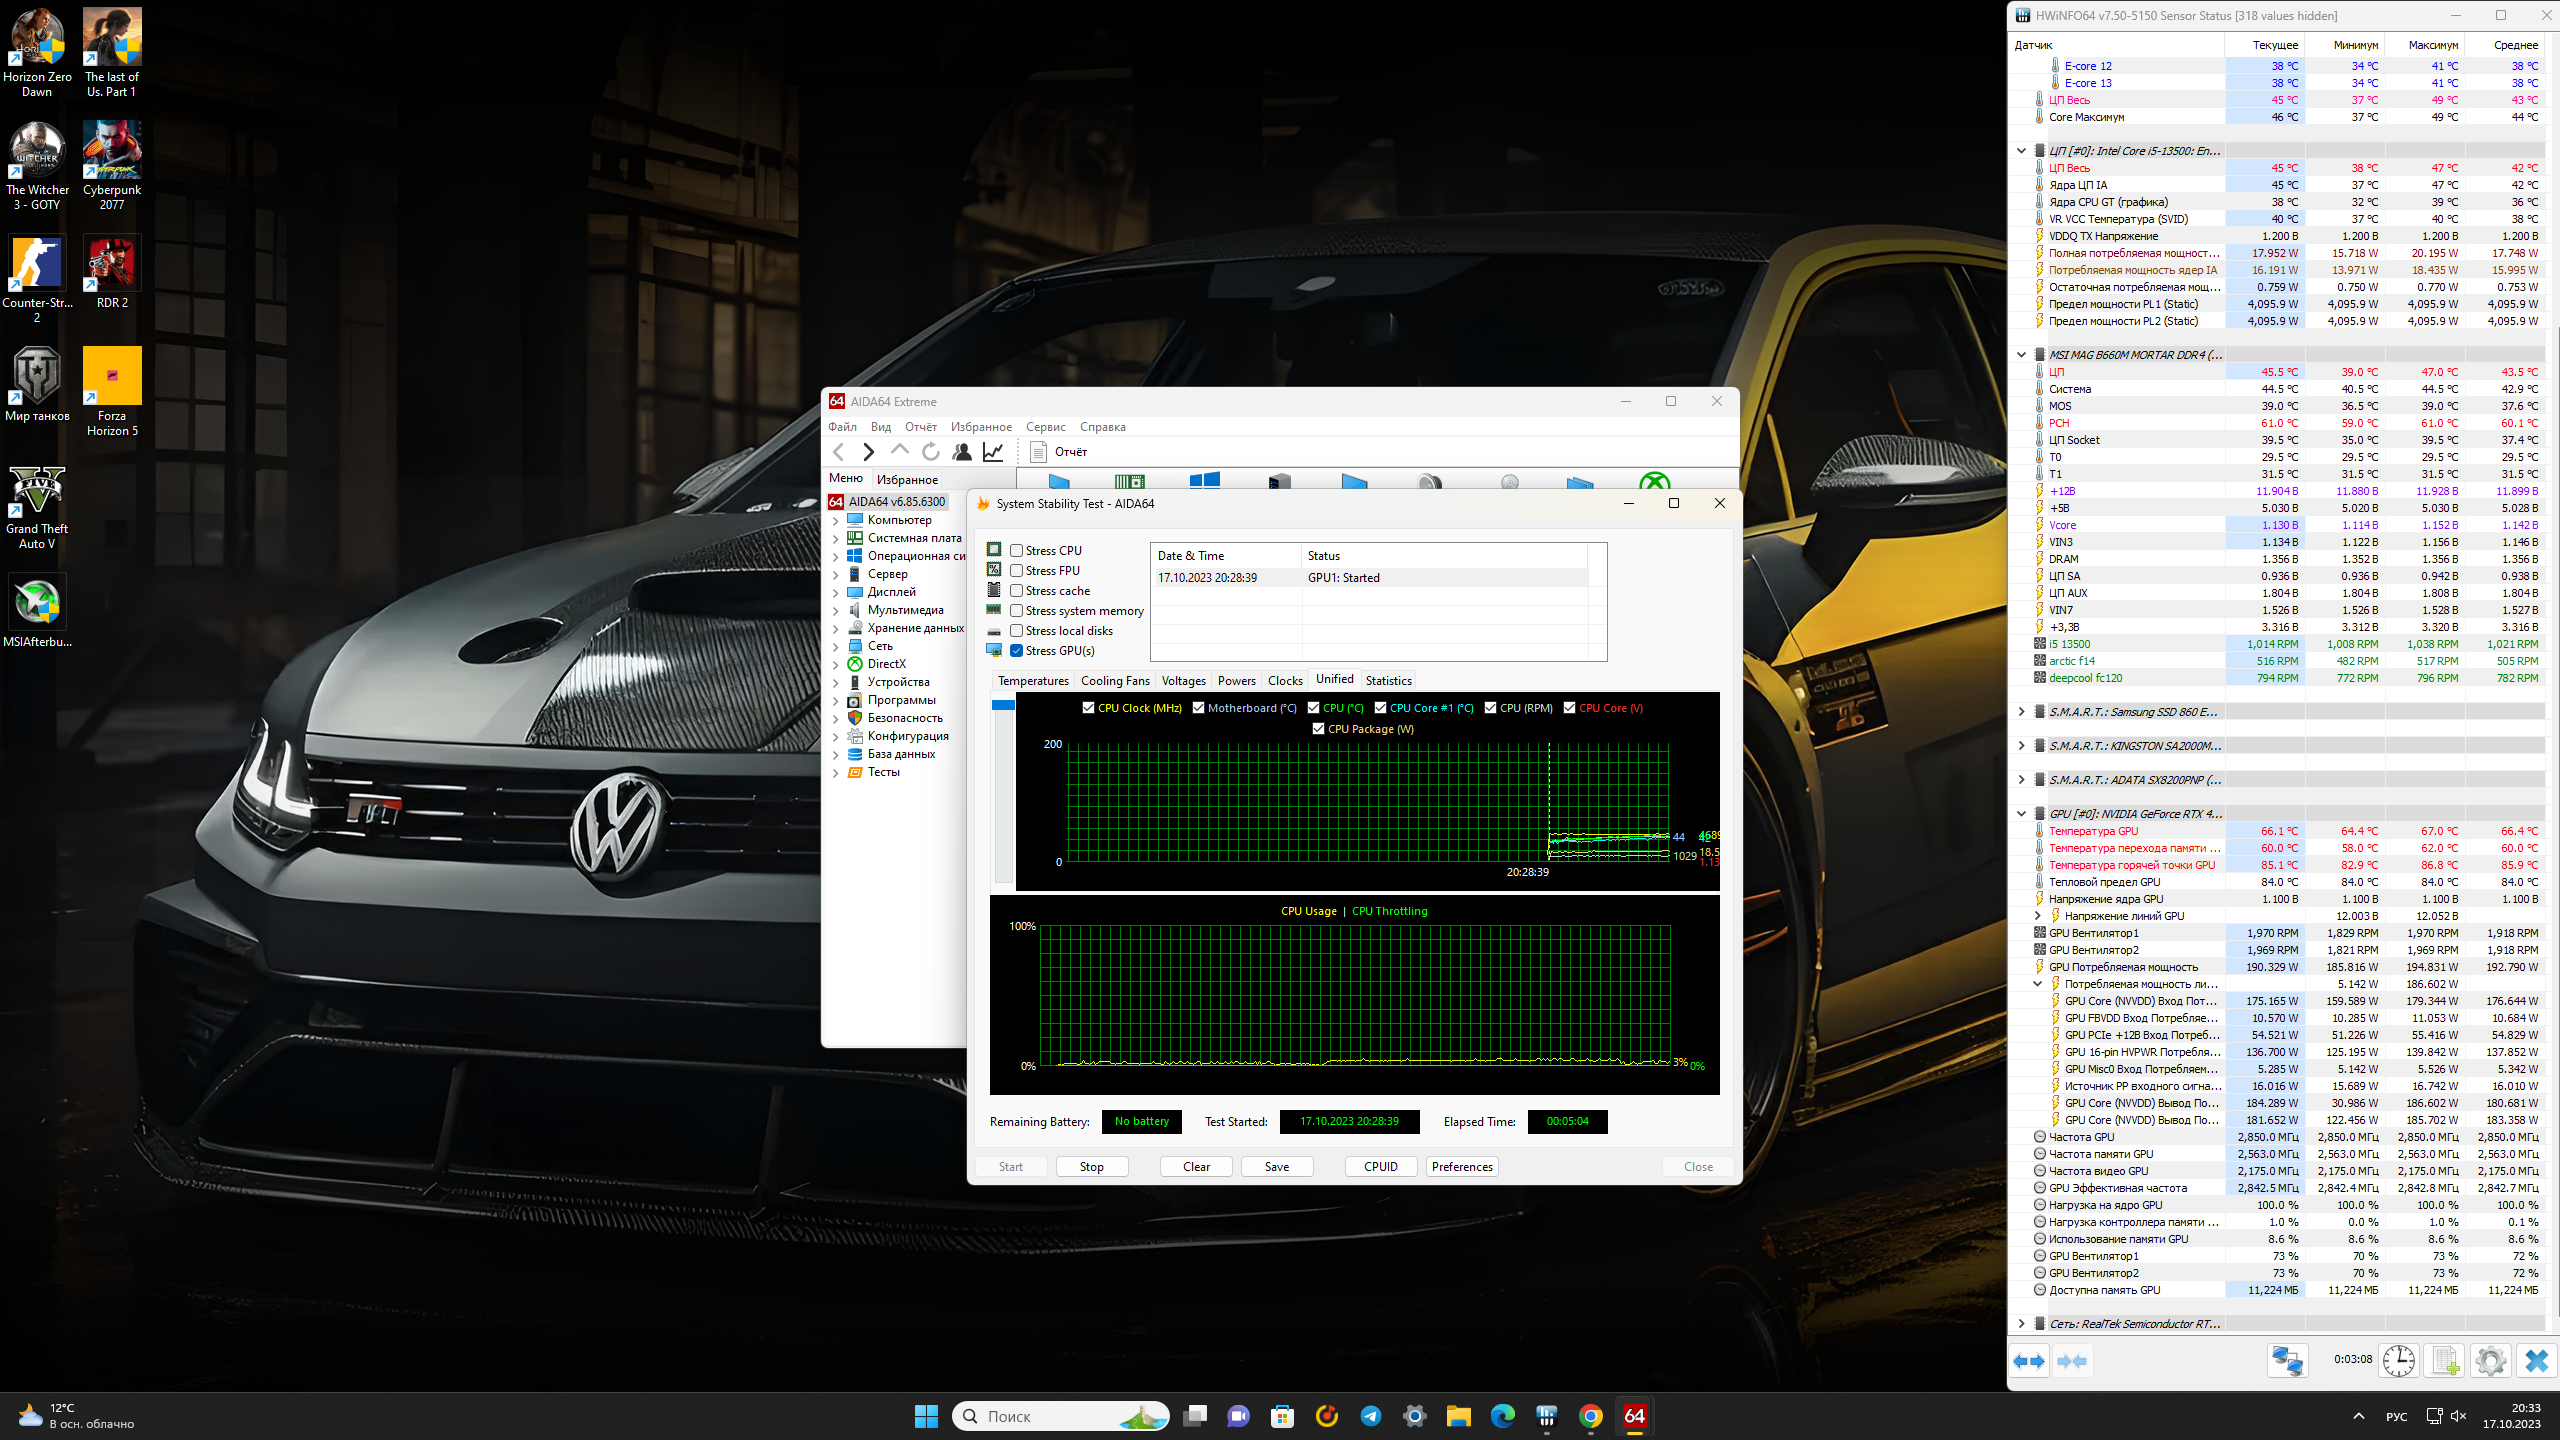This screenshot has height=1440, width=2560.
Task: Switch to the Temperatures tab
Action: 1033,681
